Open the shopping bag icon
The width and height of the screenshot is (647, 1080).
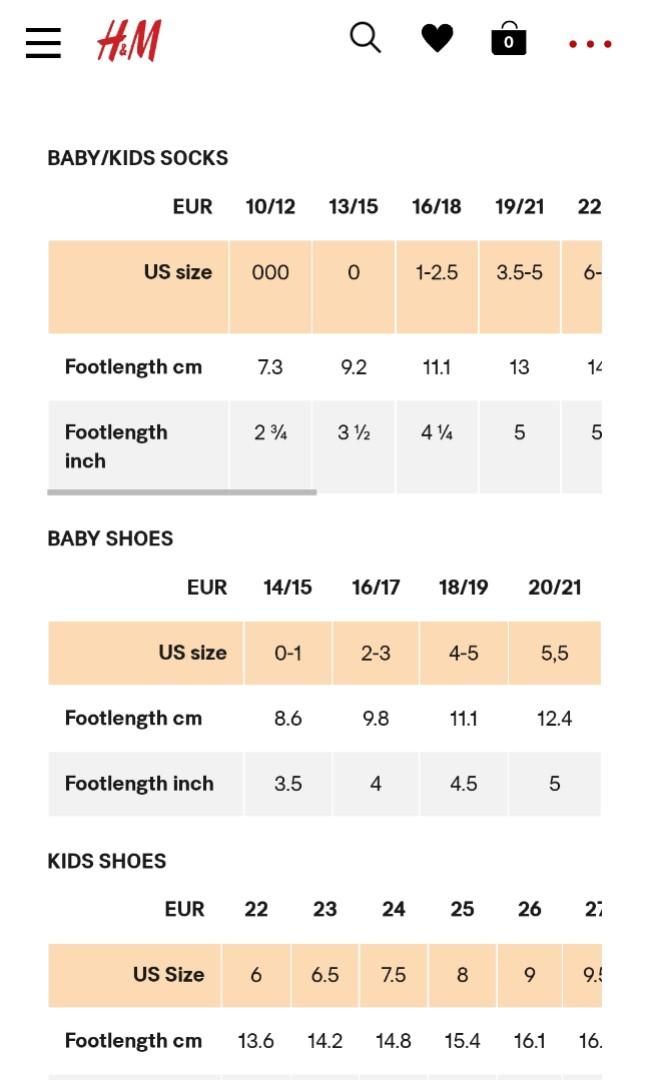pyautogui.click(x=509, y=38)
